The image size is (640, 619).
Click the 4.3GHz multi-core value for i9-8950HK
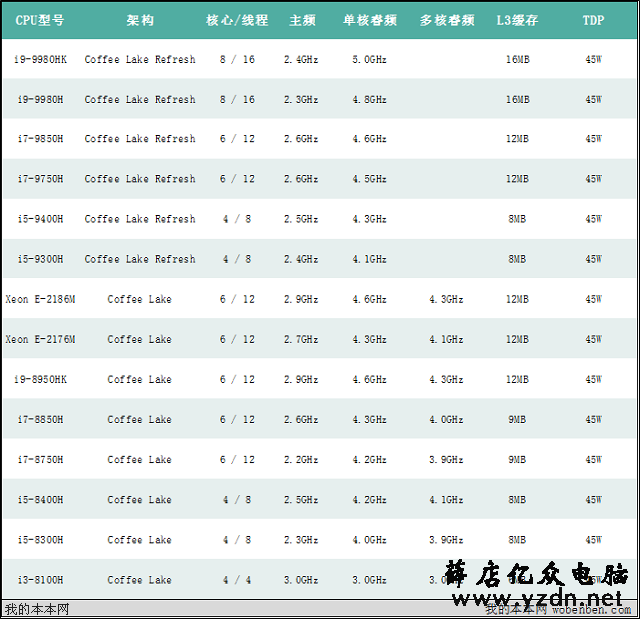click(446, 379)
